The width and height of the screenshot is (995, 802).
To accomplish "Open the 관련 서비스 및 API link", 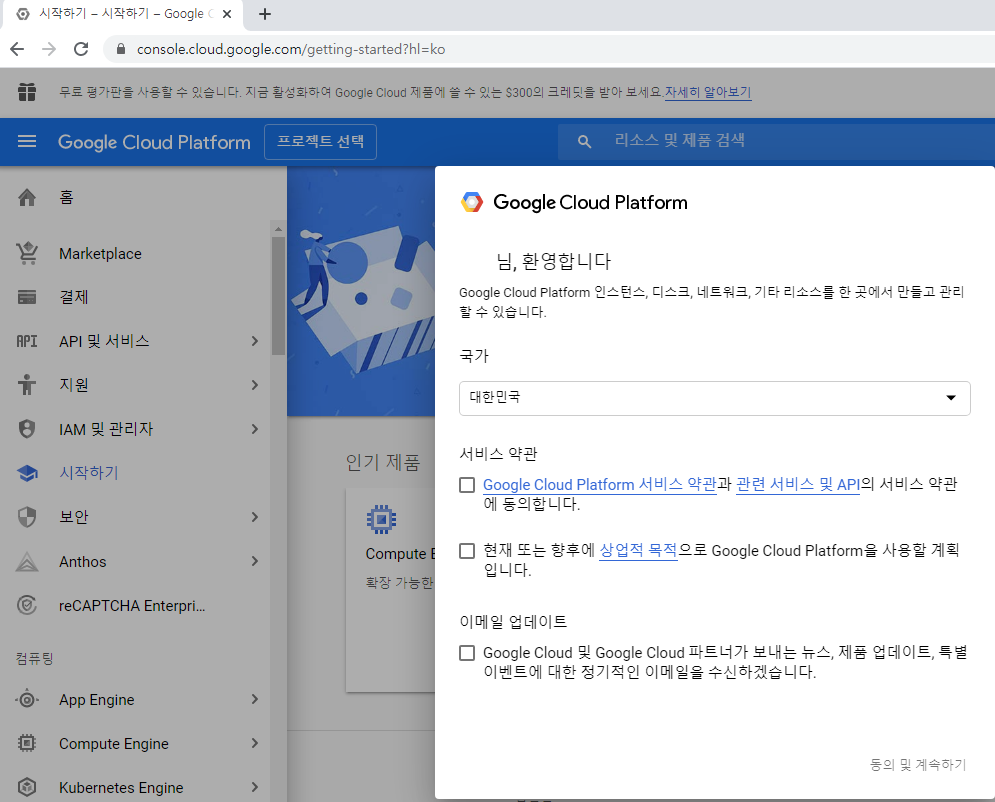I will (x=798, y=485).
